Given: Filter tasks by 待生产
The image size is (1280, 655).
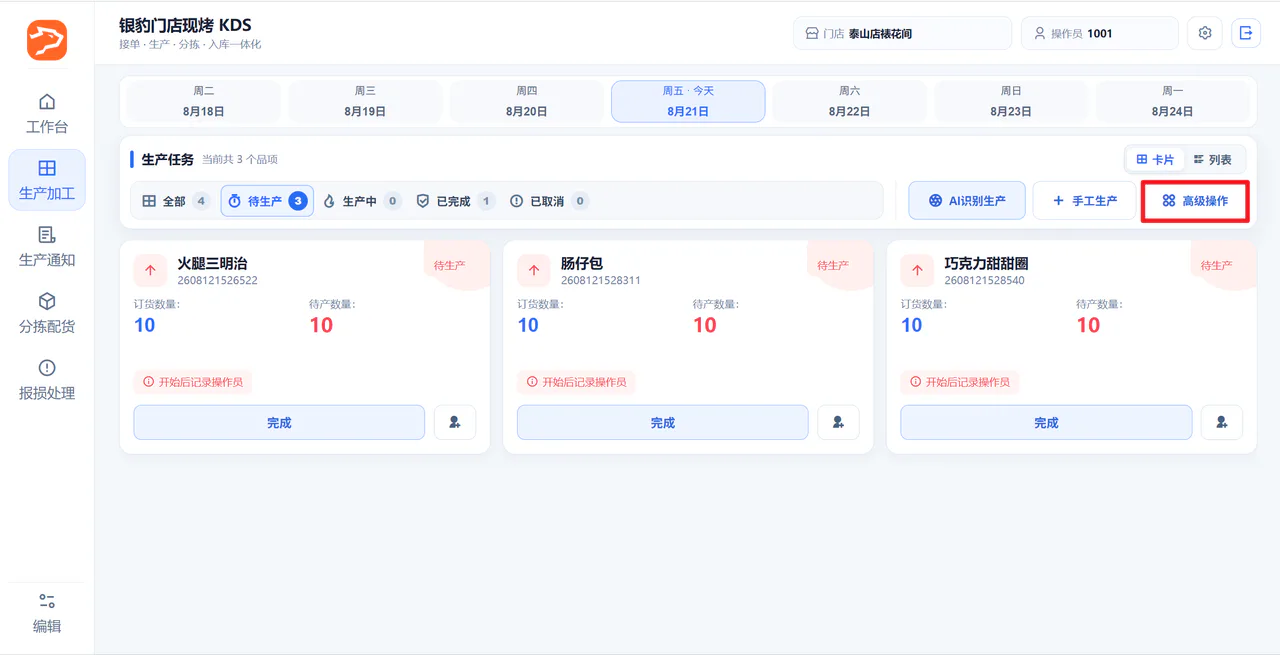Looking at the screenshot, I should coord(267,201).
